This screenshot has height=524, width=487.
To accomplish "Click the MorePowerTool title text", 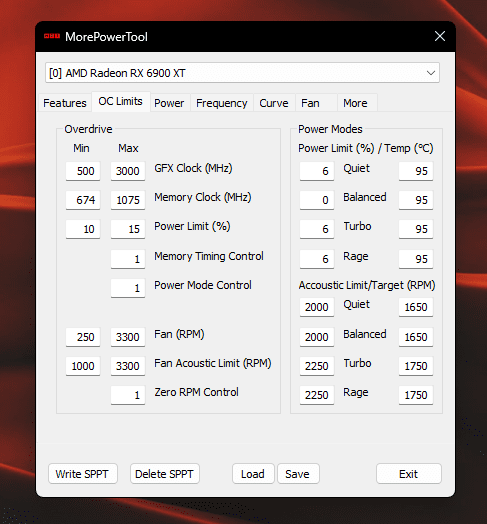I will (x=106, y=37).
